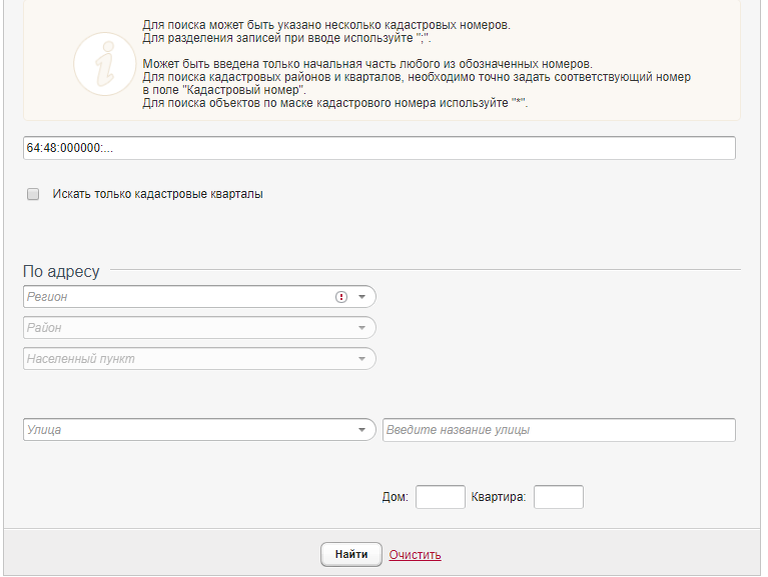Click the information 'i' icon
768x577 pixels.
tap(104, 64)
